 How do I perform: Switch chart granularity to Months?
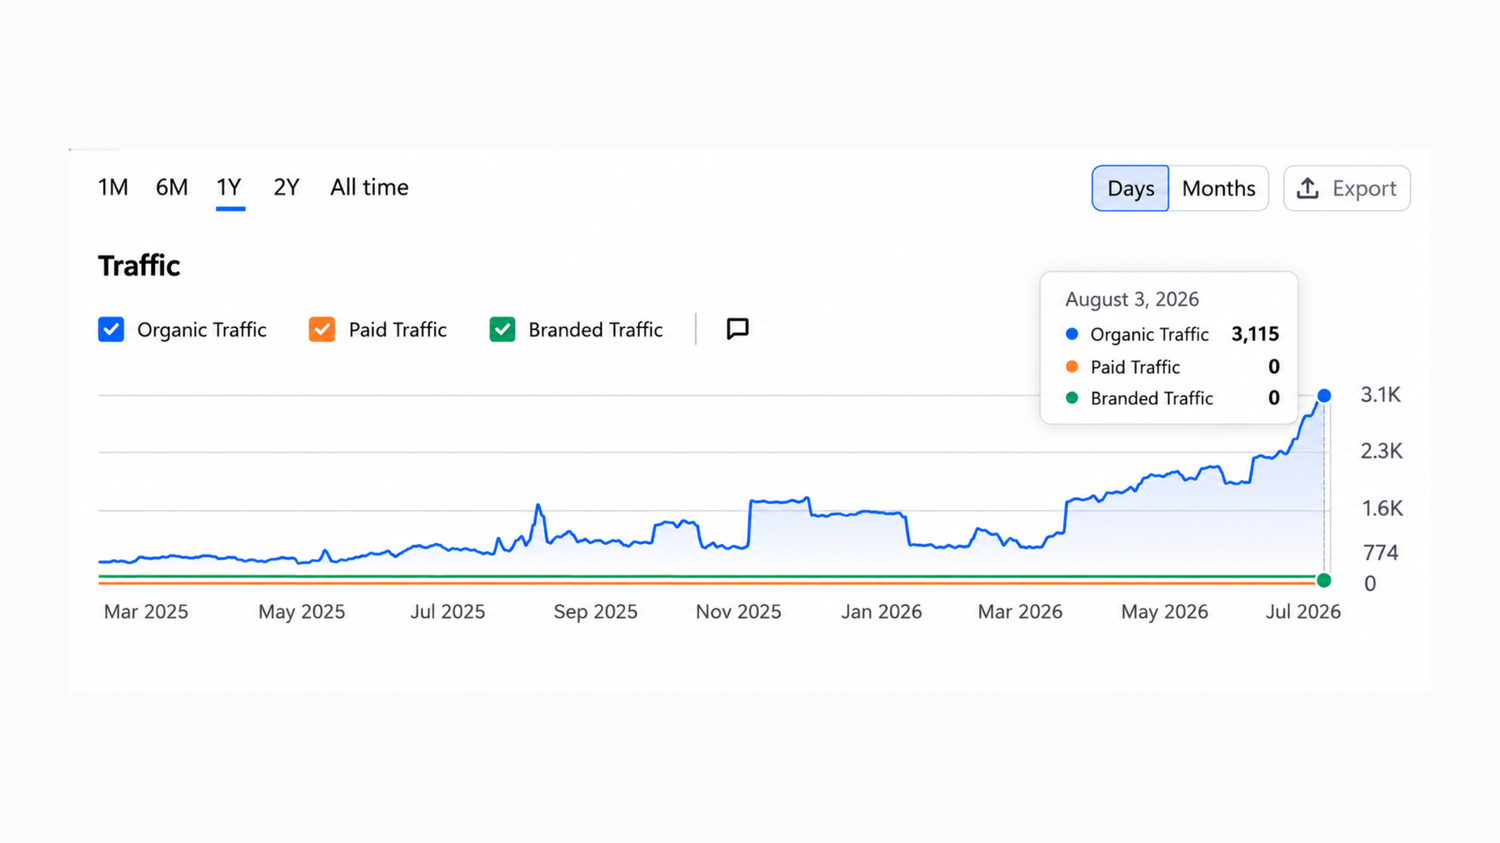point(1218,188)
